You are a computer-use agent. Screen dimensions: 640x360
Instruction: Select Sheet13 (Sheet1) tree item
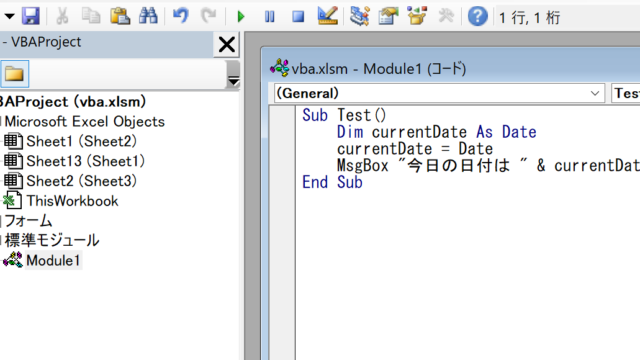point(85,161)
